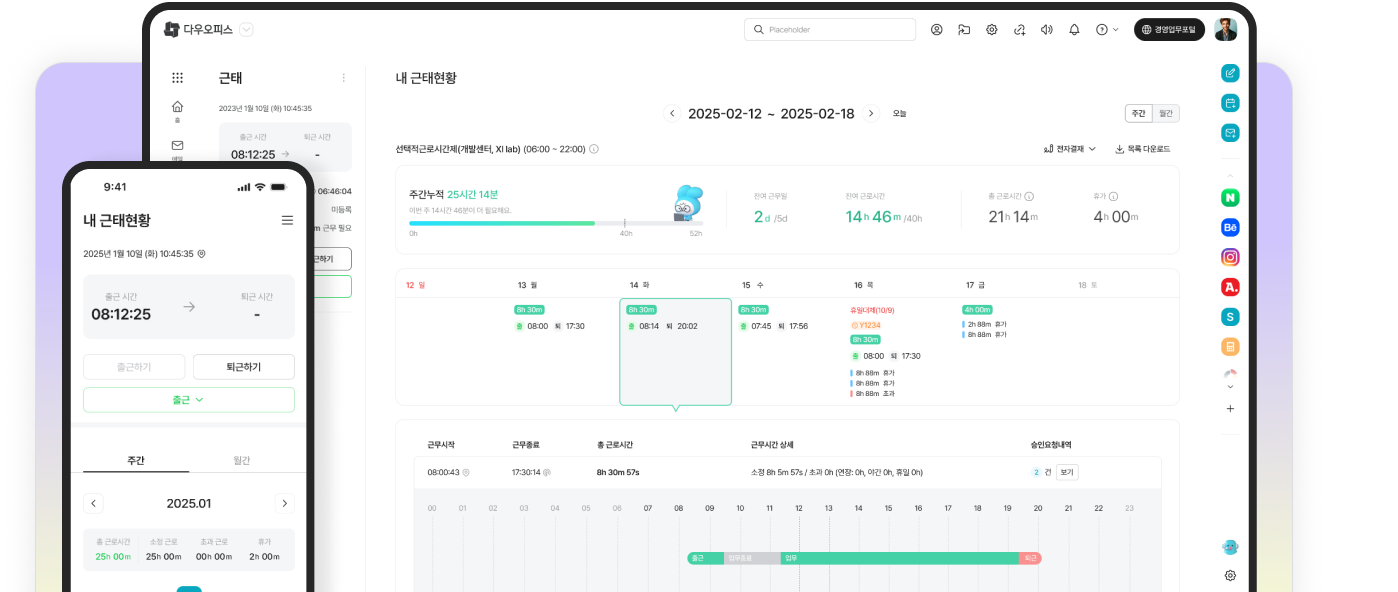Click the 출근 timeline segment start

point(705,558)
